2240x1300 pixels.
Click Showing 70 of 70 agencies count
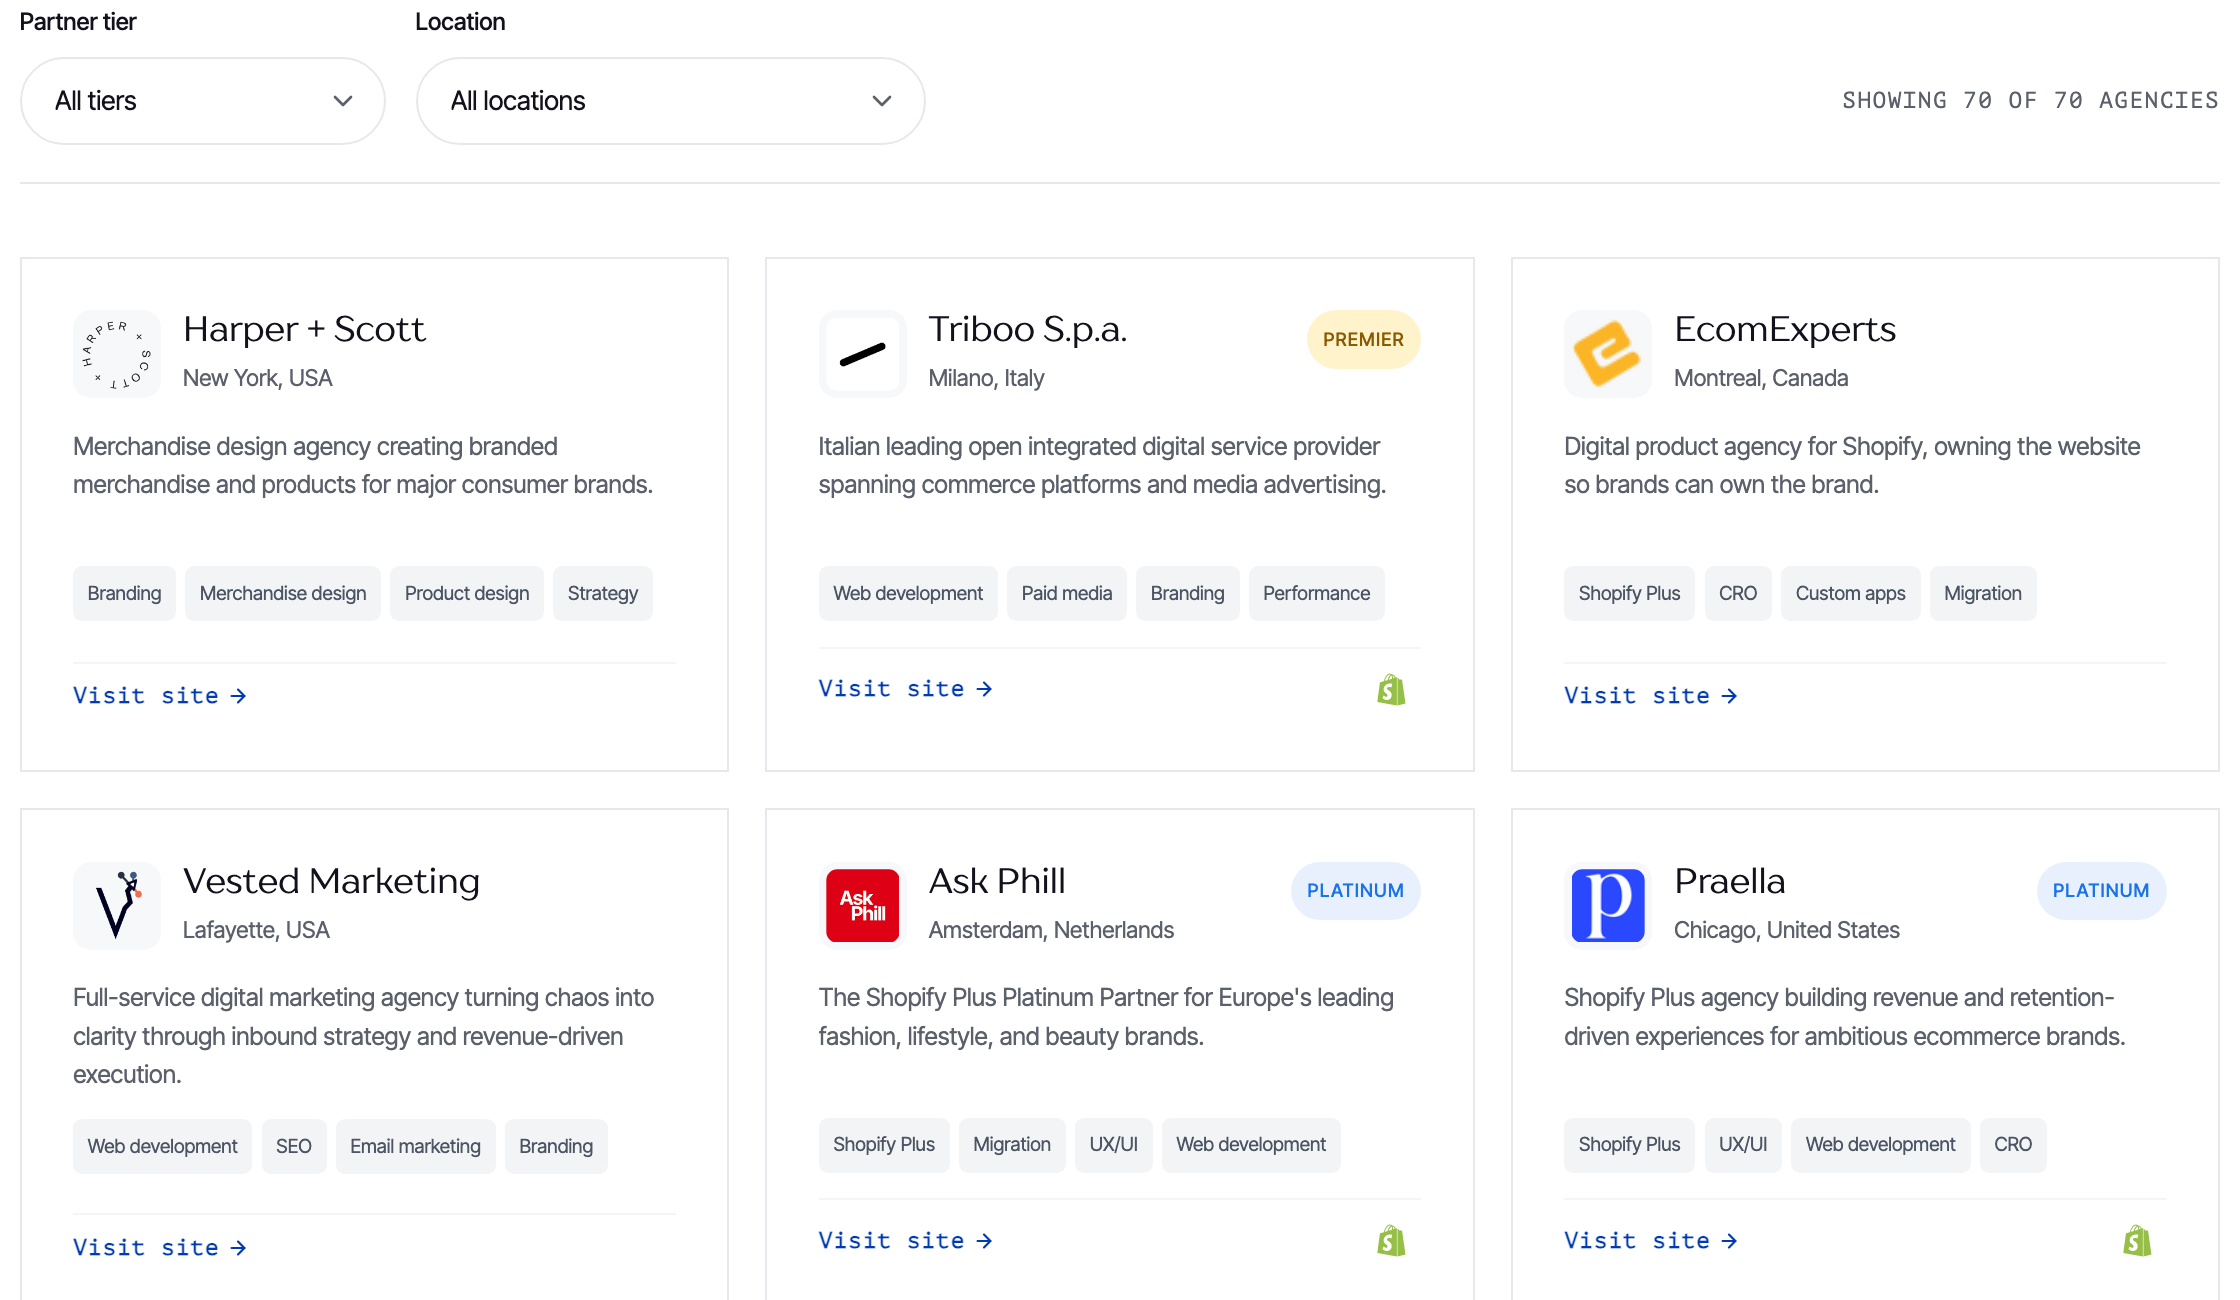tap(2030, 101)
